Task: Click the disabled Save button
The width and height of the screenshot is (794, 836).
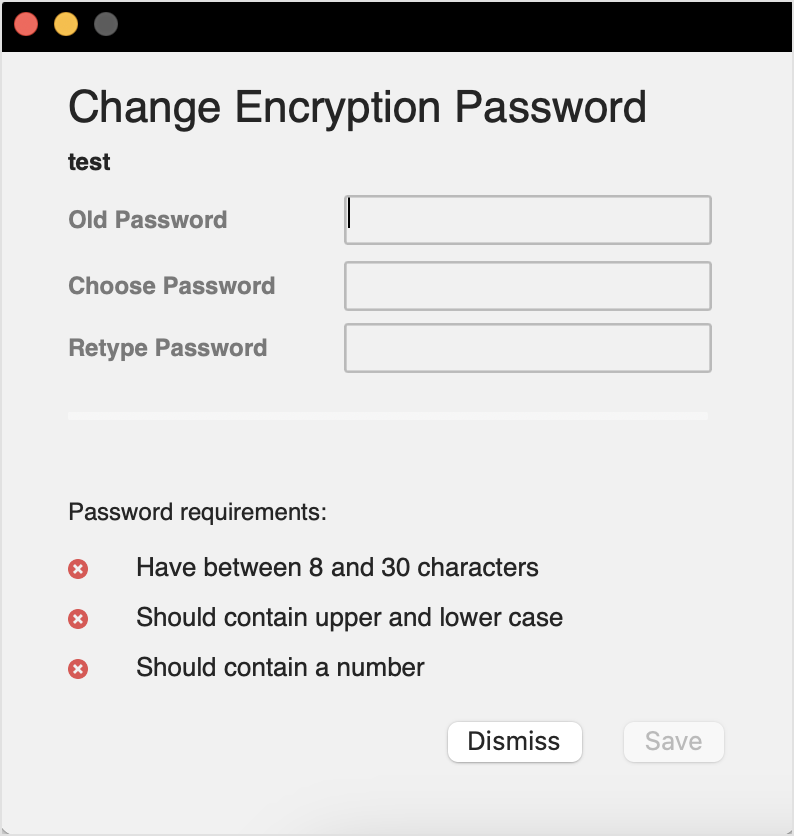Action: (673, 742)
